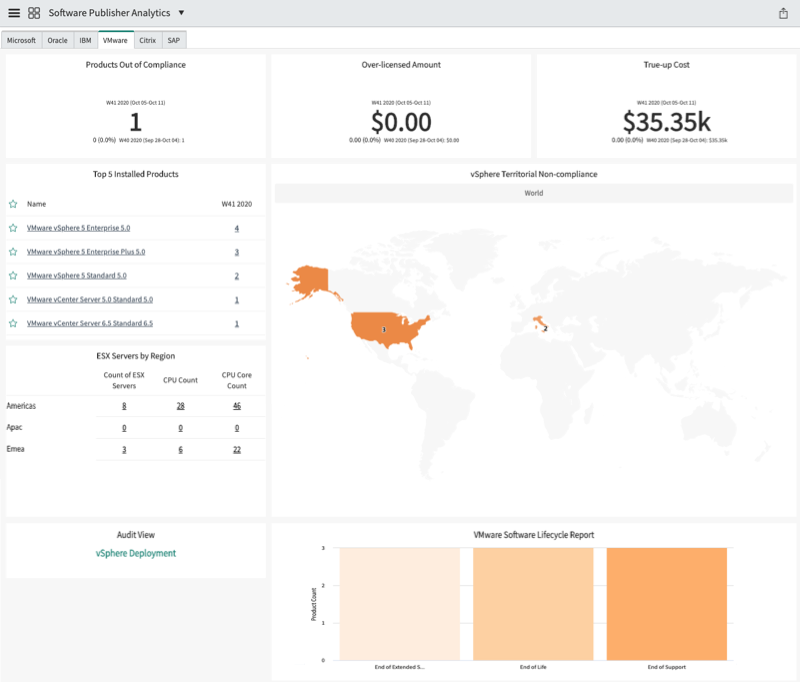Star VMware vCenter Server 5.0 Standard 5.0
Image resolution: width=800 pixels, height=682 pixels.
(x=13, y=299)
